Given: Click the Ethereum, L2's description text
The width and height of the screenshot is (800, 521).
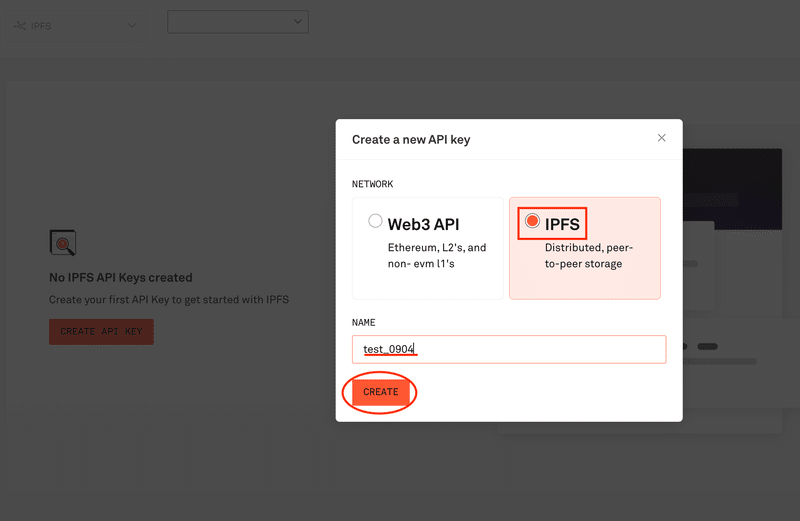Looking at the screenshot, I should tap(437, 256).
